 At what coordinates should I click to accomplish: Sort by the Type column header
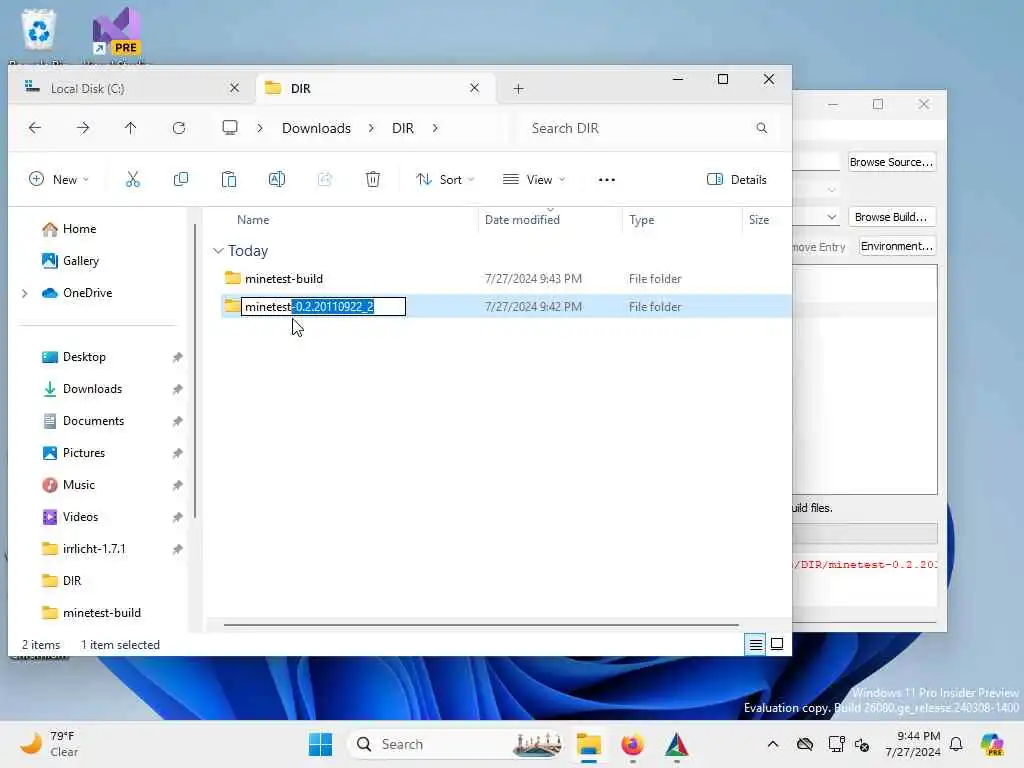tap(641, 220)
